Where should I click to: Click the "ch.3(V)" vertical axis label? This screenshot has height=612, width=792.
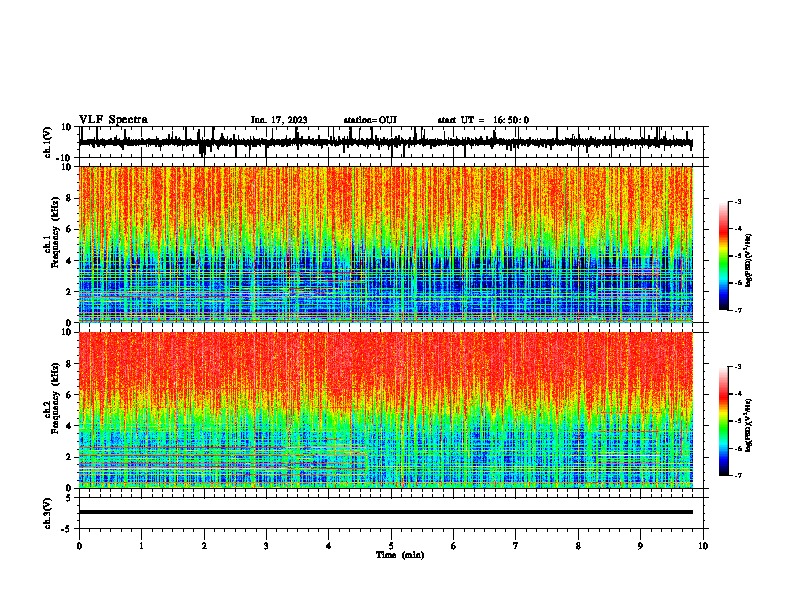[48, 513]
